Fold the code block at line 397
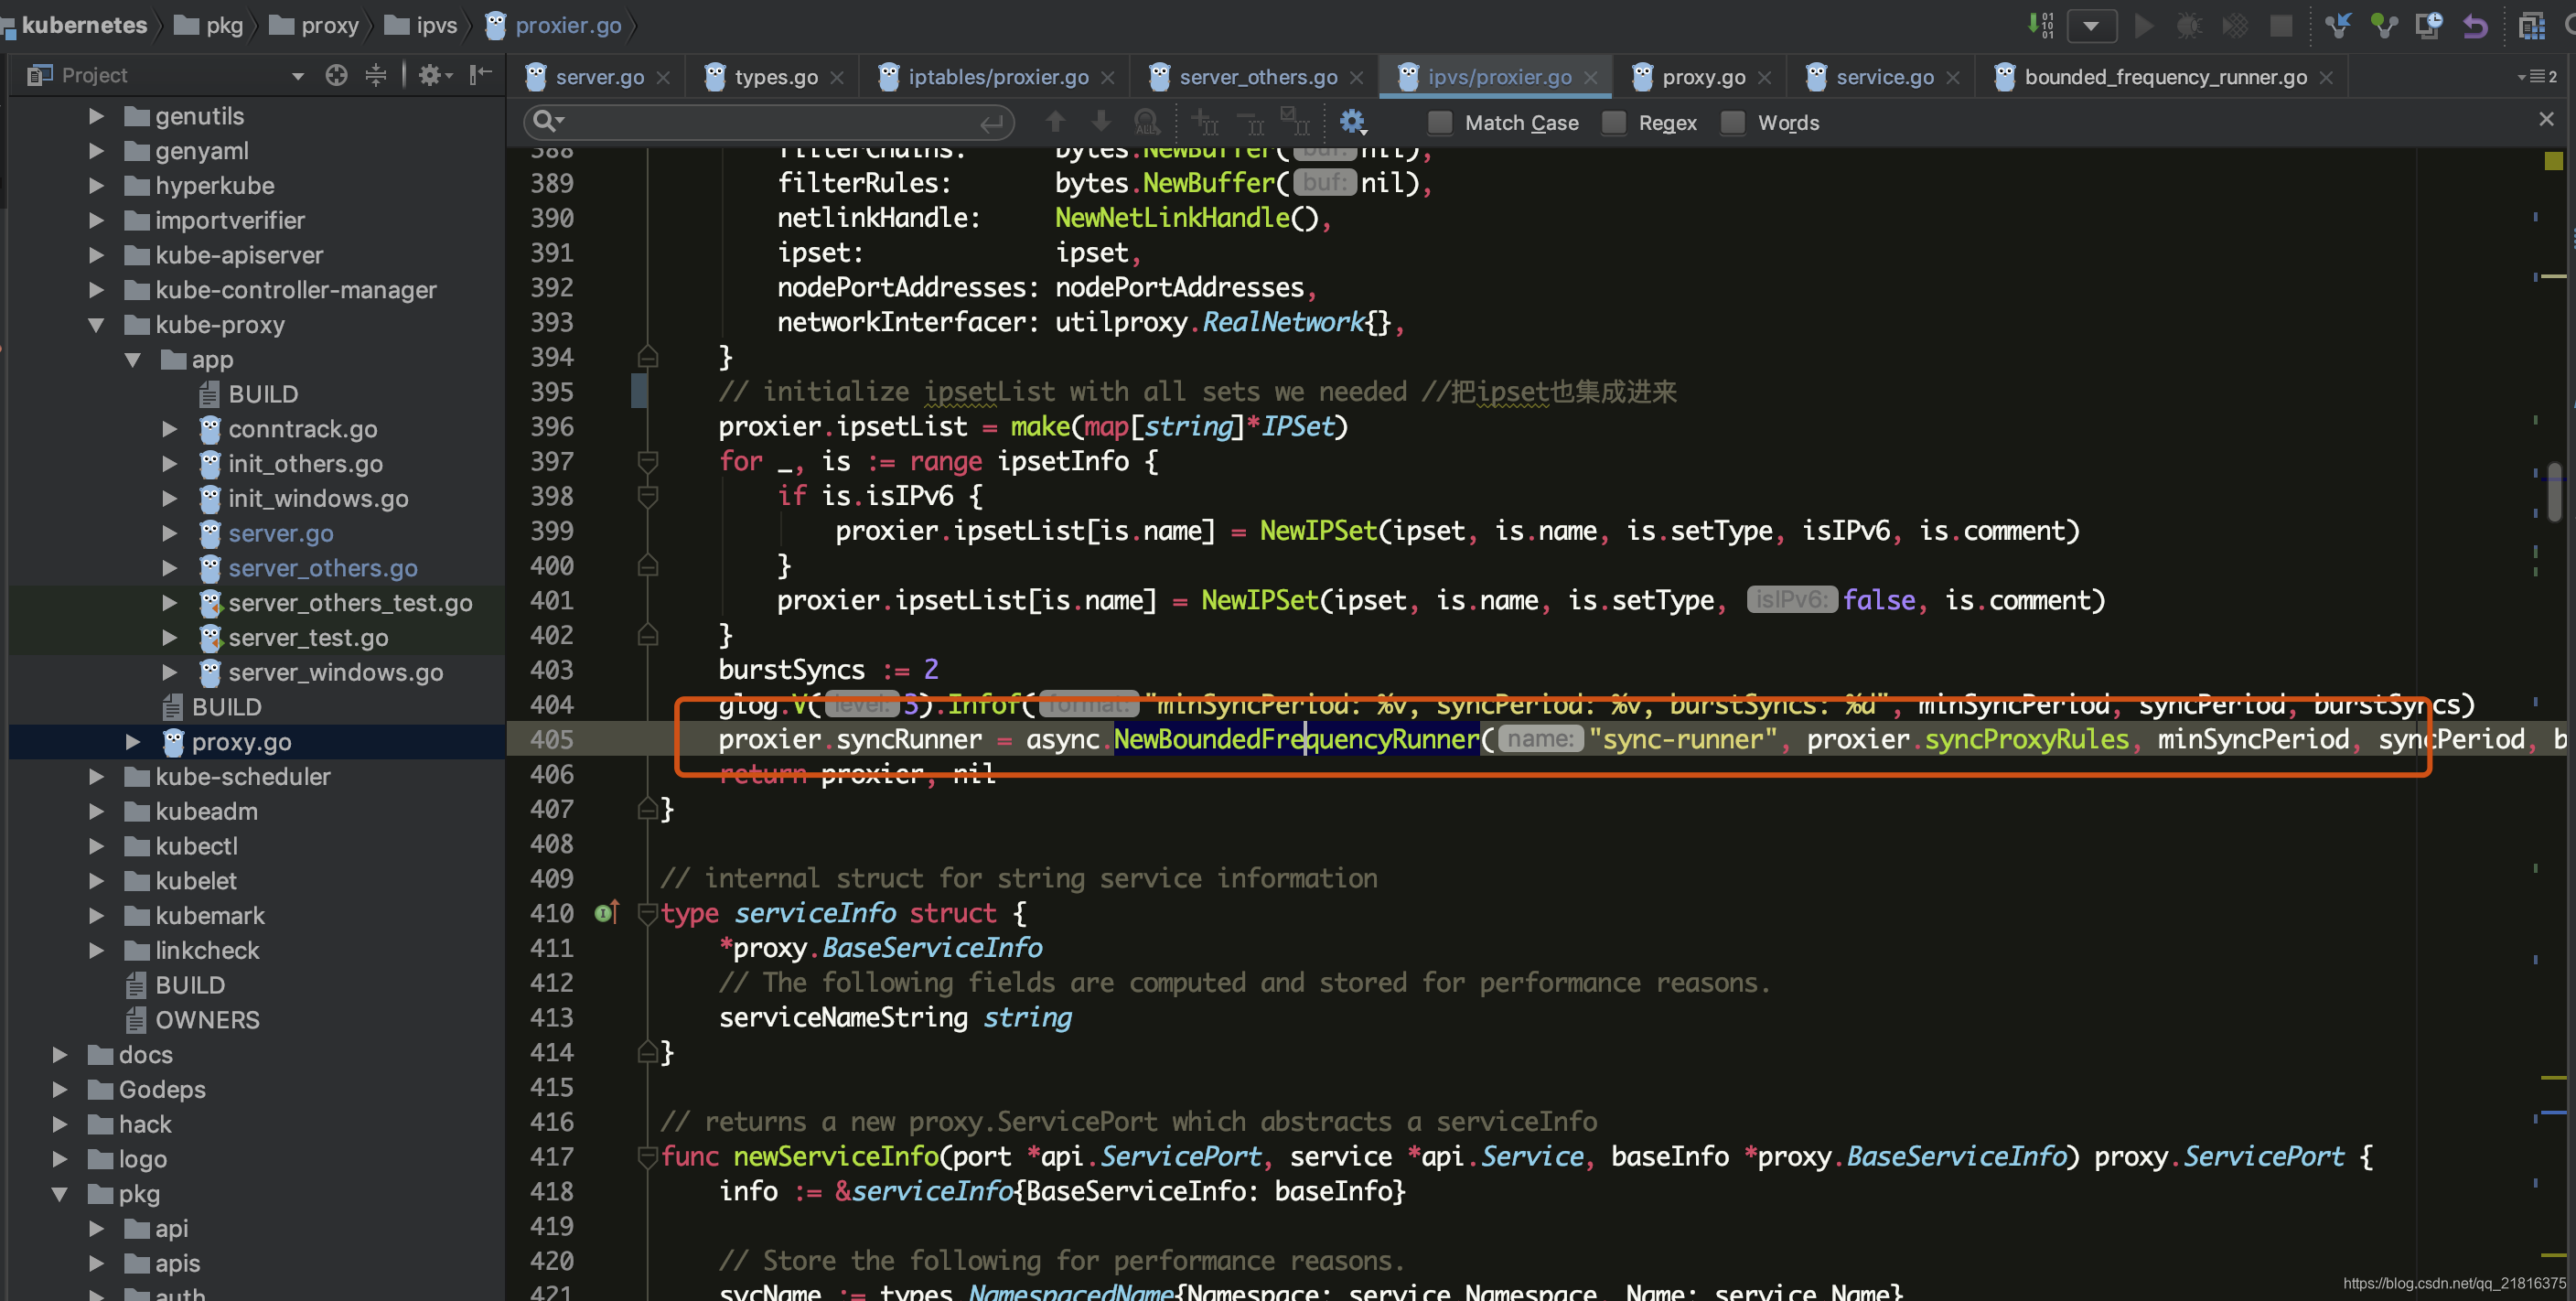 (648, 462)
